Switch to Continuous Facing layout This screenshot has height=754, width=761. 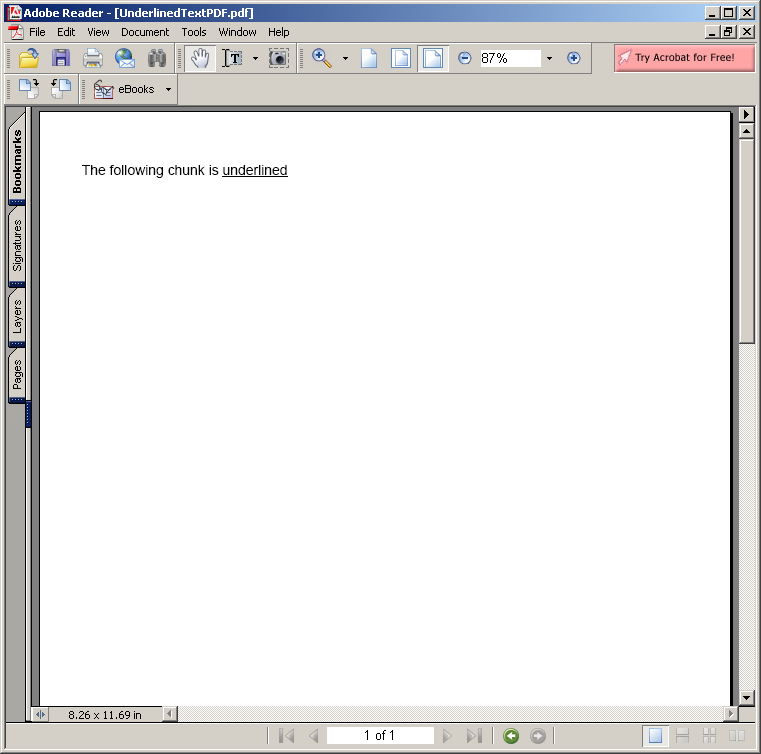tap(710, 736)
